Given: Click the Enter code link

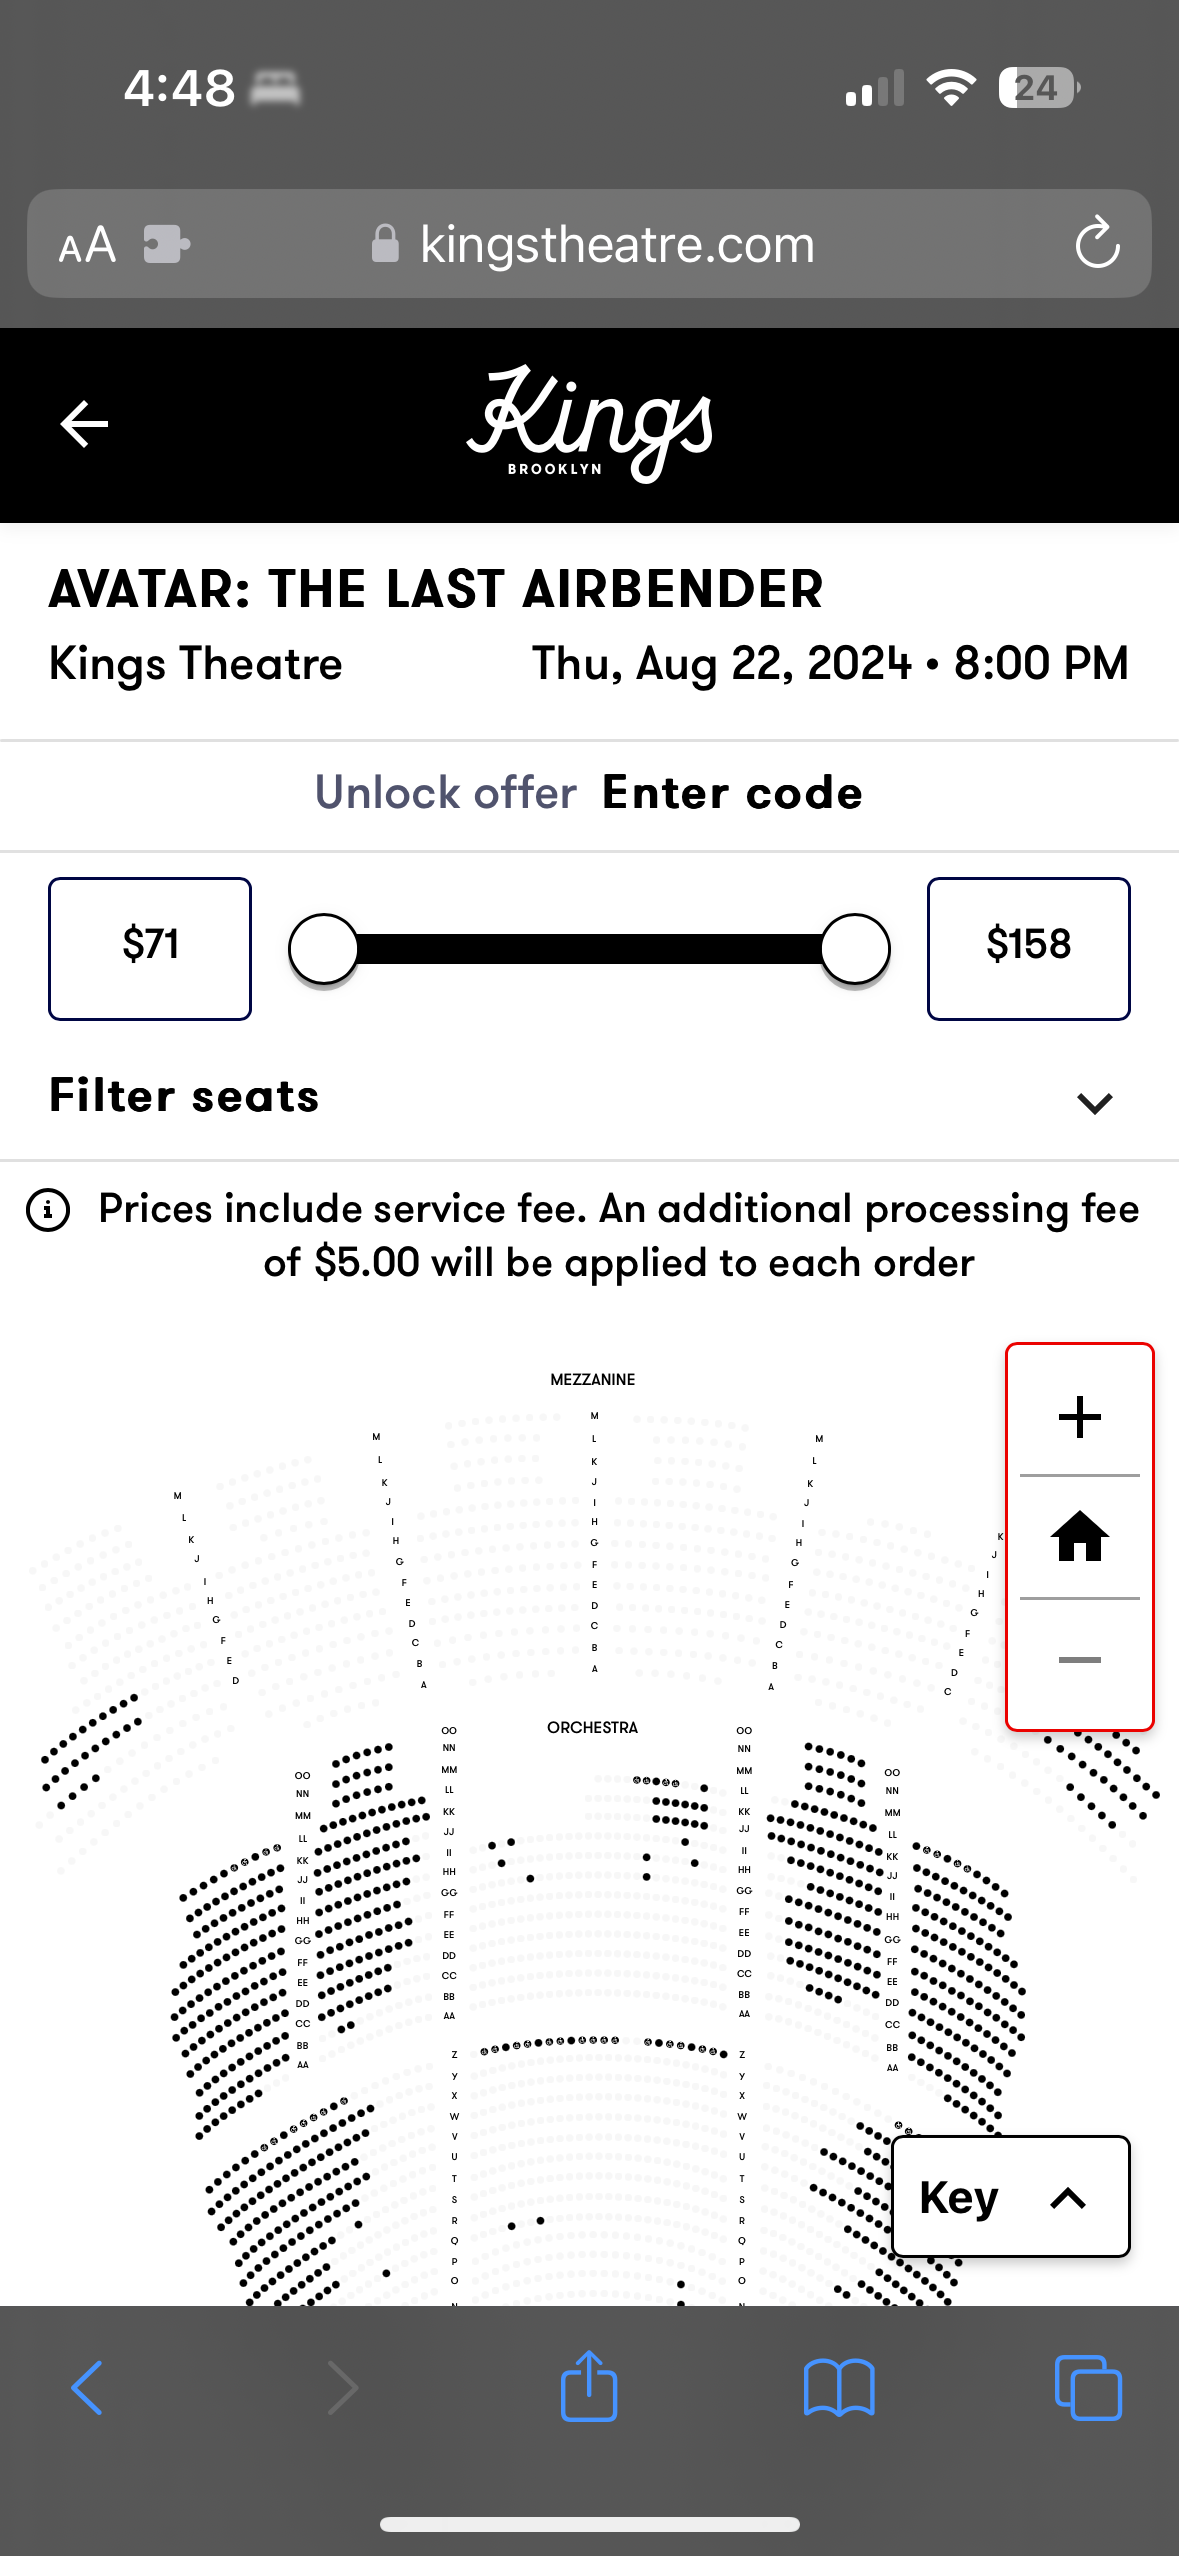Looking at the screenshot, I should click(732, 793).
